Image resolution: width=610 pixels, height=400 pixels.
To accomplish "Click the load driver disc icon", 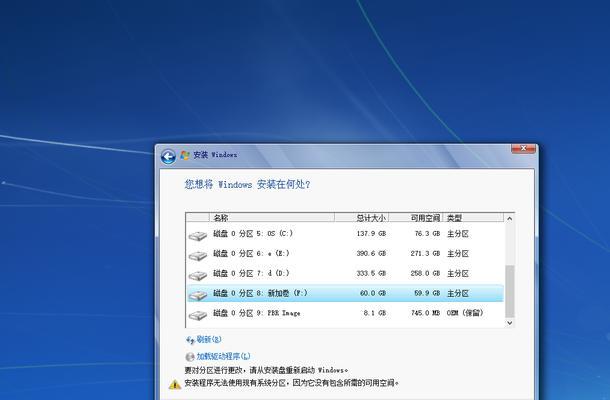I will [190, 356].
